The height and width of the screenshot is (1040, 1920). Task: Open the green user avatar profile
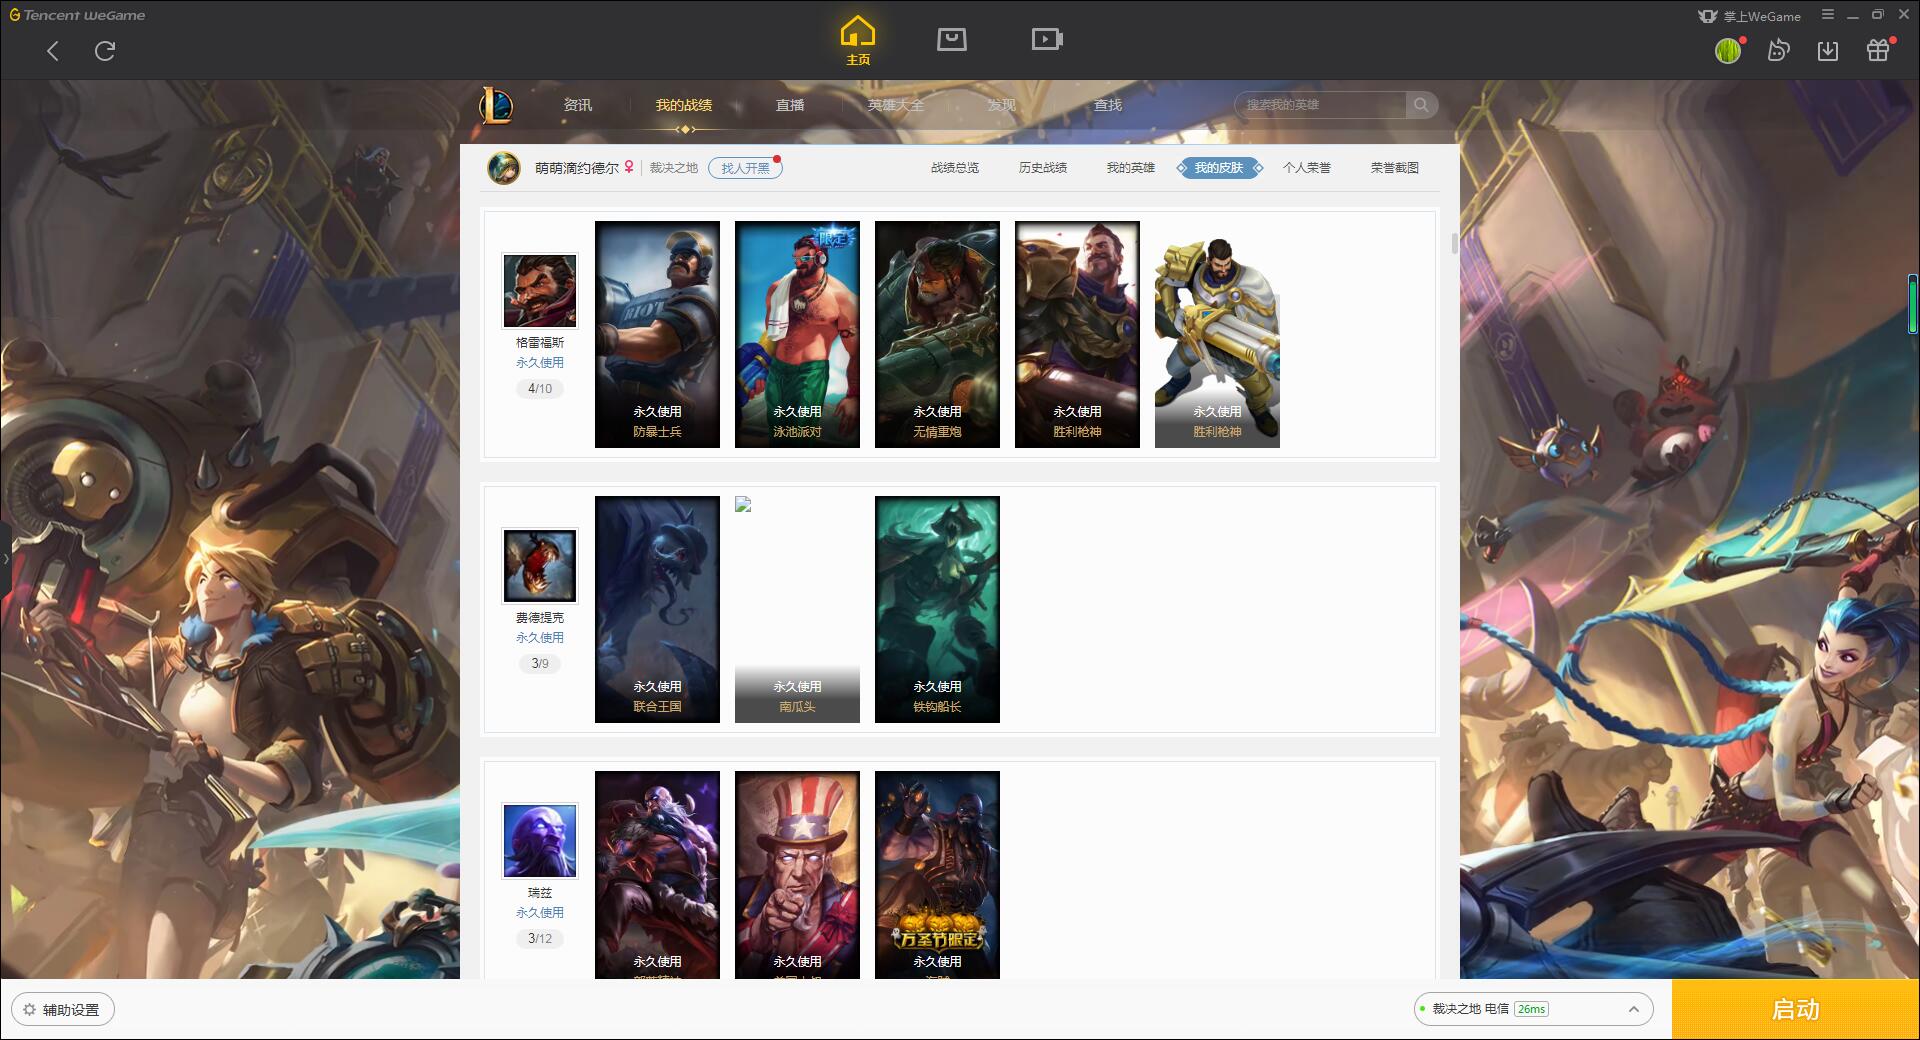point(1728,51)
